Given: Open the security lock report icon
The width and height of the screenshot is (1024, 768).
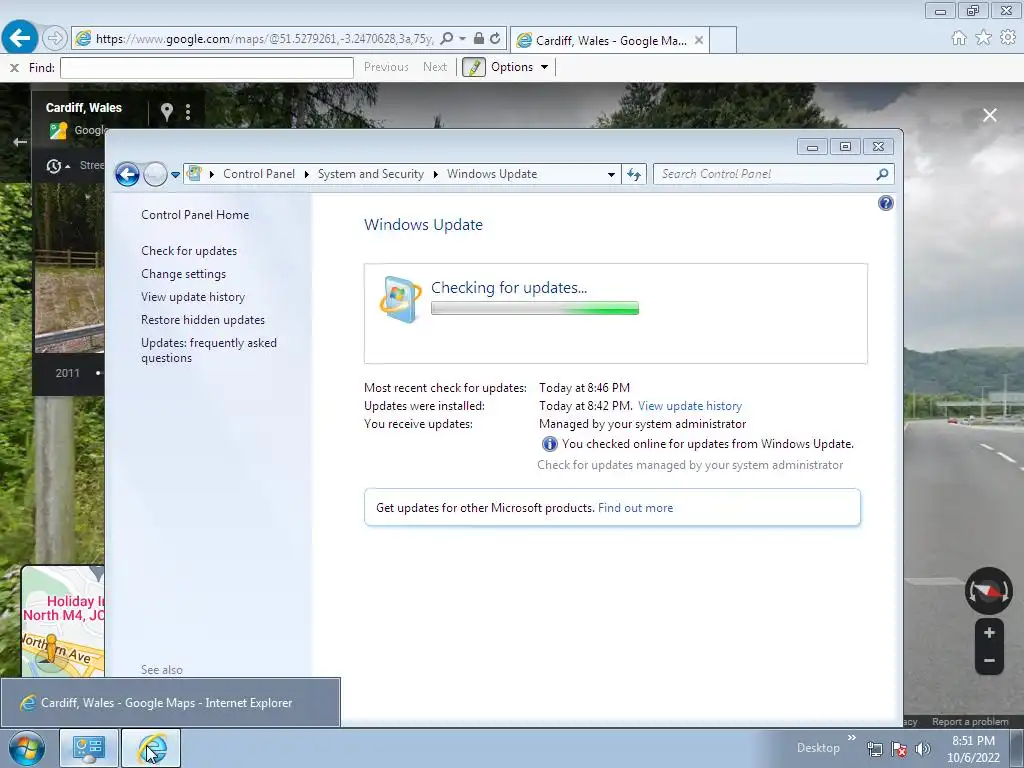Looking at the screenshot, I should click(x=479, y=39).
